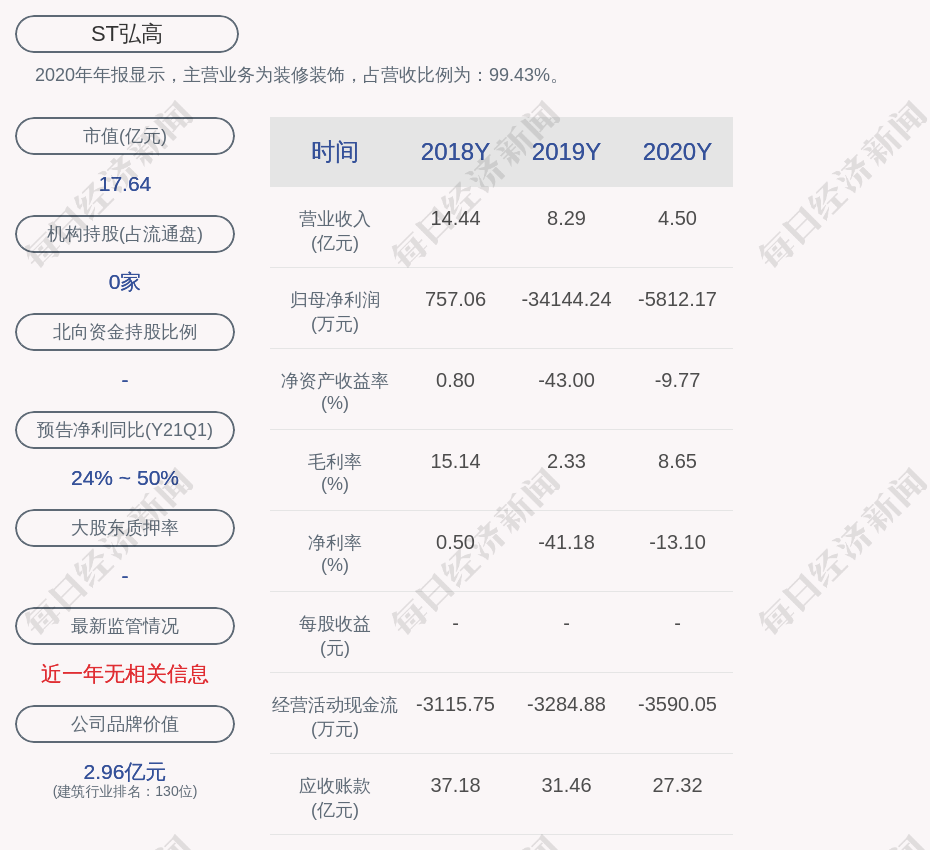The height and width of the screenshot is (850, 930).
Task: Click the dash value under 北向资金持股比例
Action: coord(125,380)
